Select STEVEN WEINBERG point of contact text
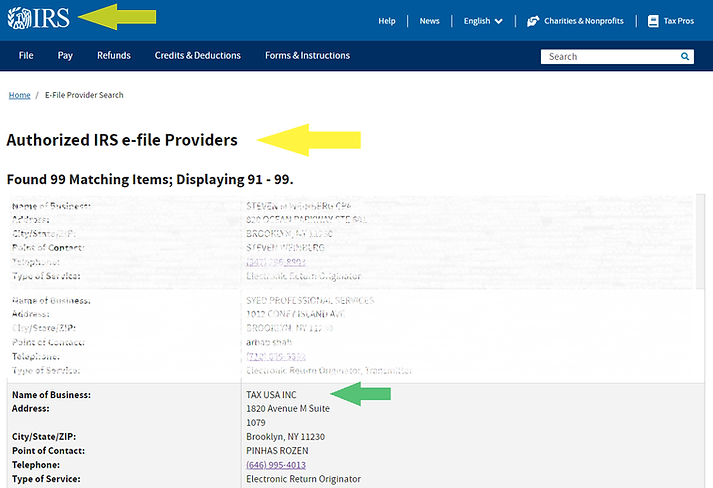The image size is (713, 488). click(x=285, y=248)
